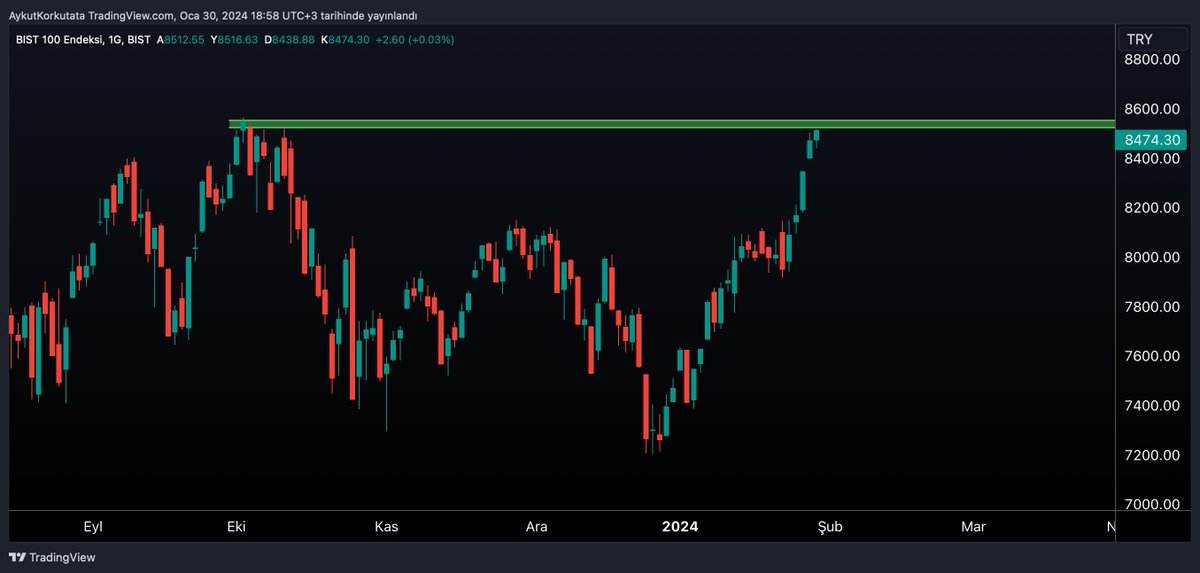Click the Kas month label on the time axis
The width and height of the screenshot is (1200, 573).
[x=387, y=526]
